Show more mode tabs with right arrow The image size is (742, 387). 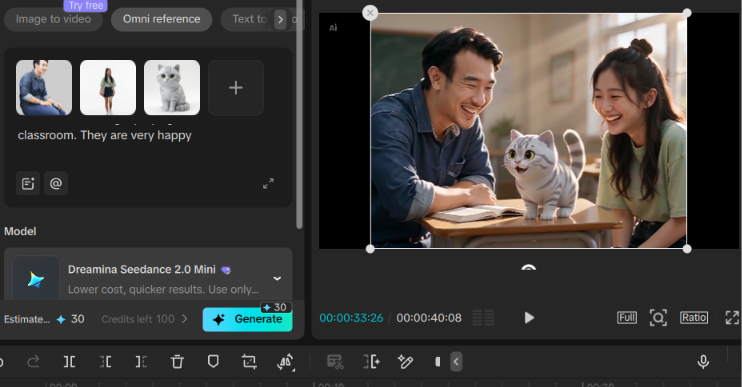(x=280, y=20)
